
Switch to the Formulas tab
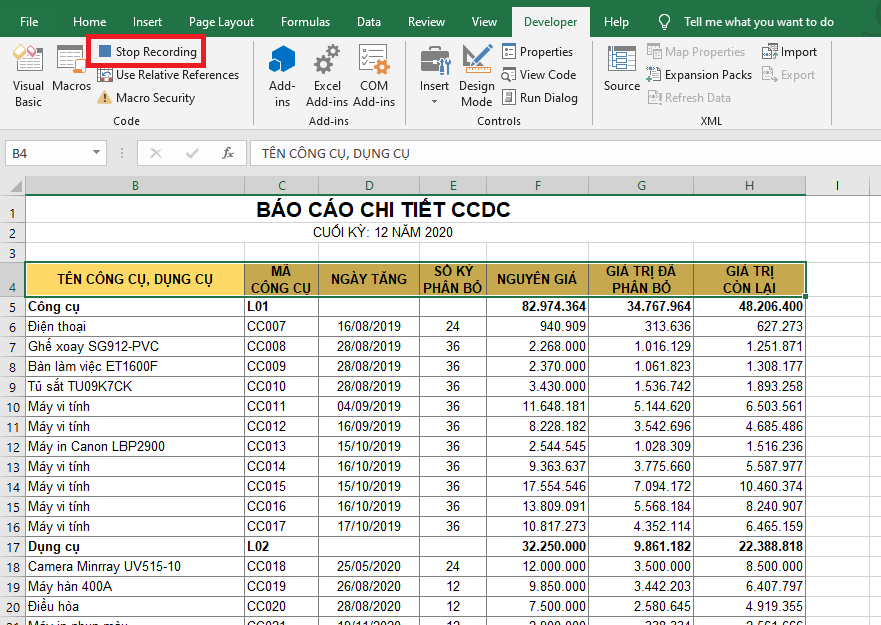[305, 22]
